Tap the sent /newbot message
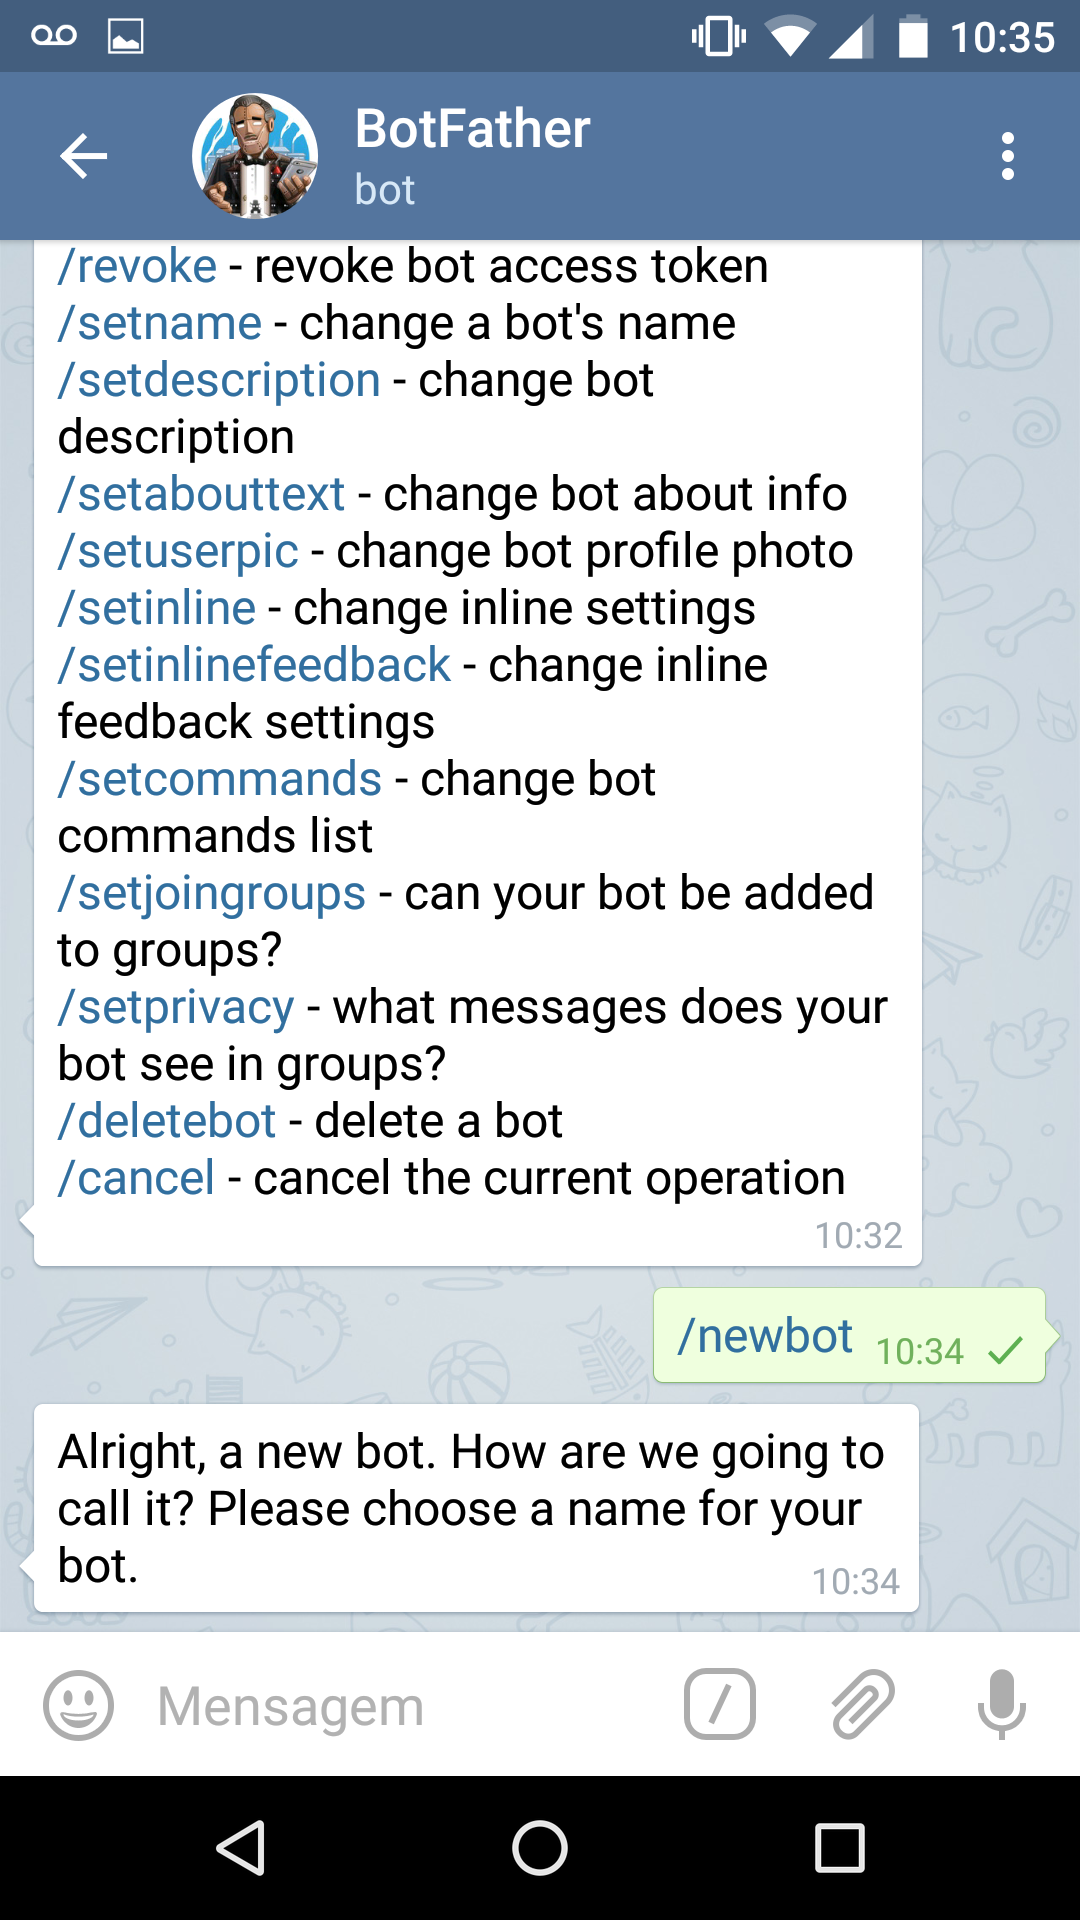Image resolution: width=1080 pixels, height=1920 pixels. pyautogui.click(x=849, y=1336)
